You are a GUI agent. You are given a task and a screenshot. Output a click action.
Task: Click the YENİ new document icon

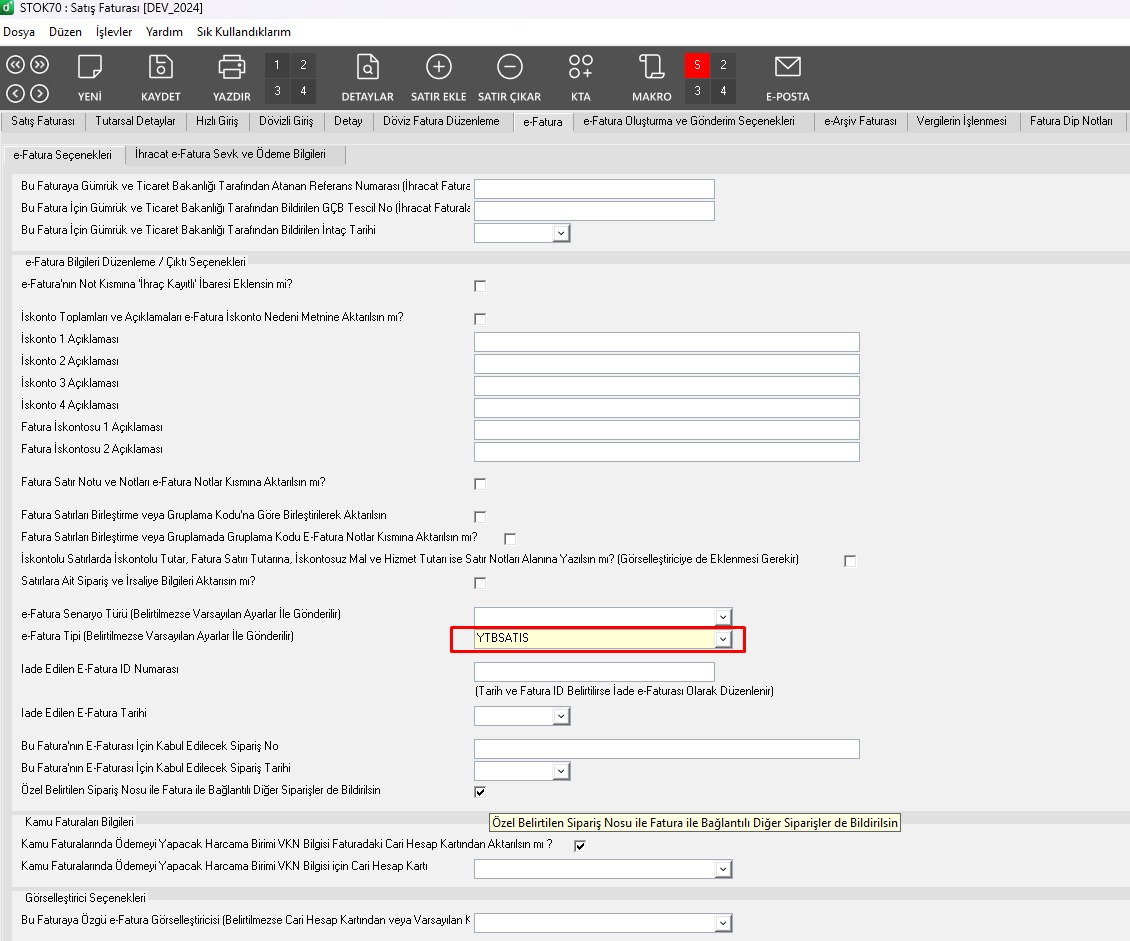(90, 68)
